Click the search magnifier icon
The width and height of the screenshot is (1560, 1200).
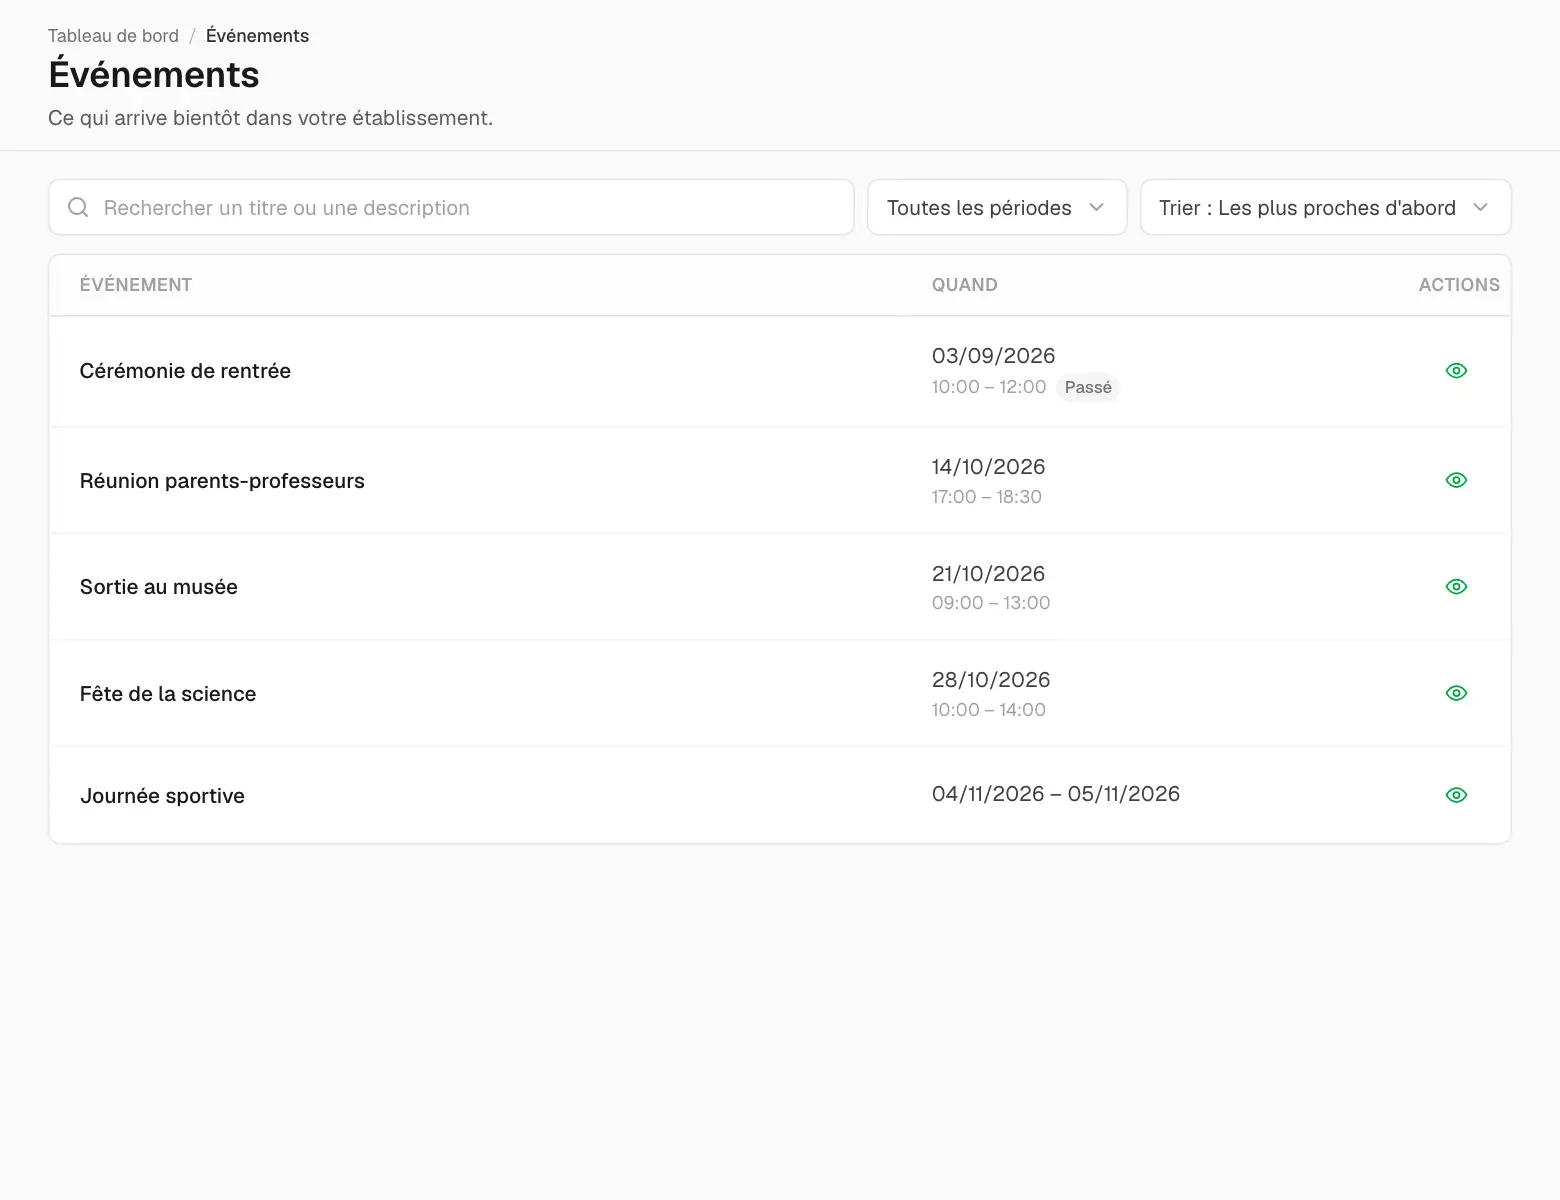click(x=78, y=208)
